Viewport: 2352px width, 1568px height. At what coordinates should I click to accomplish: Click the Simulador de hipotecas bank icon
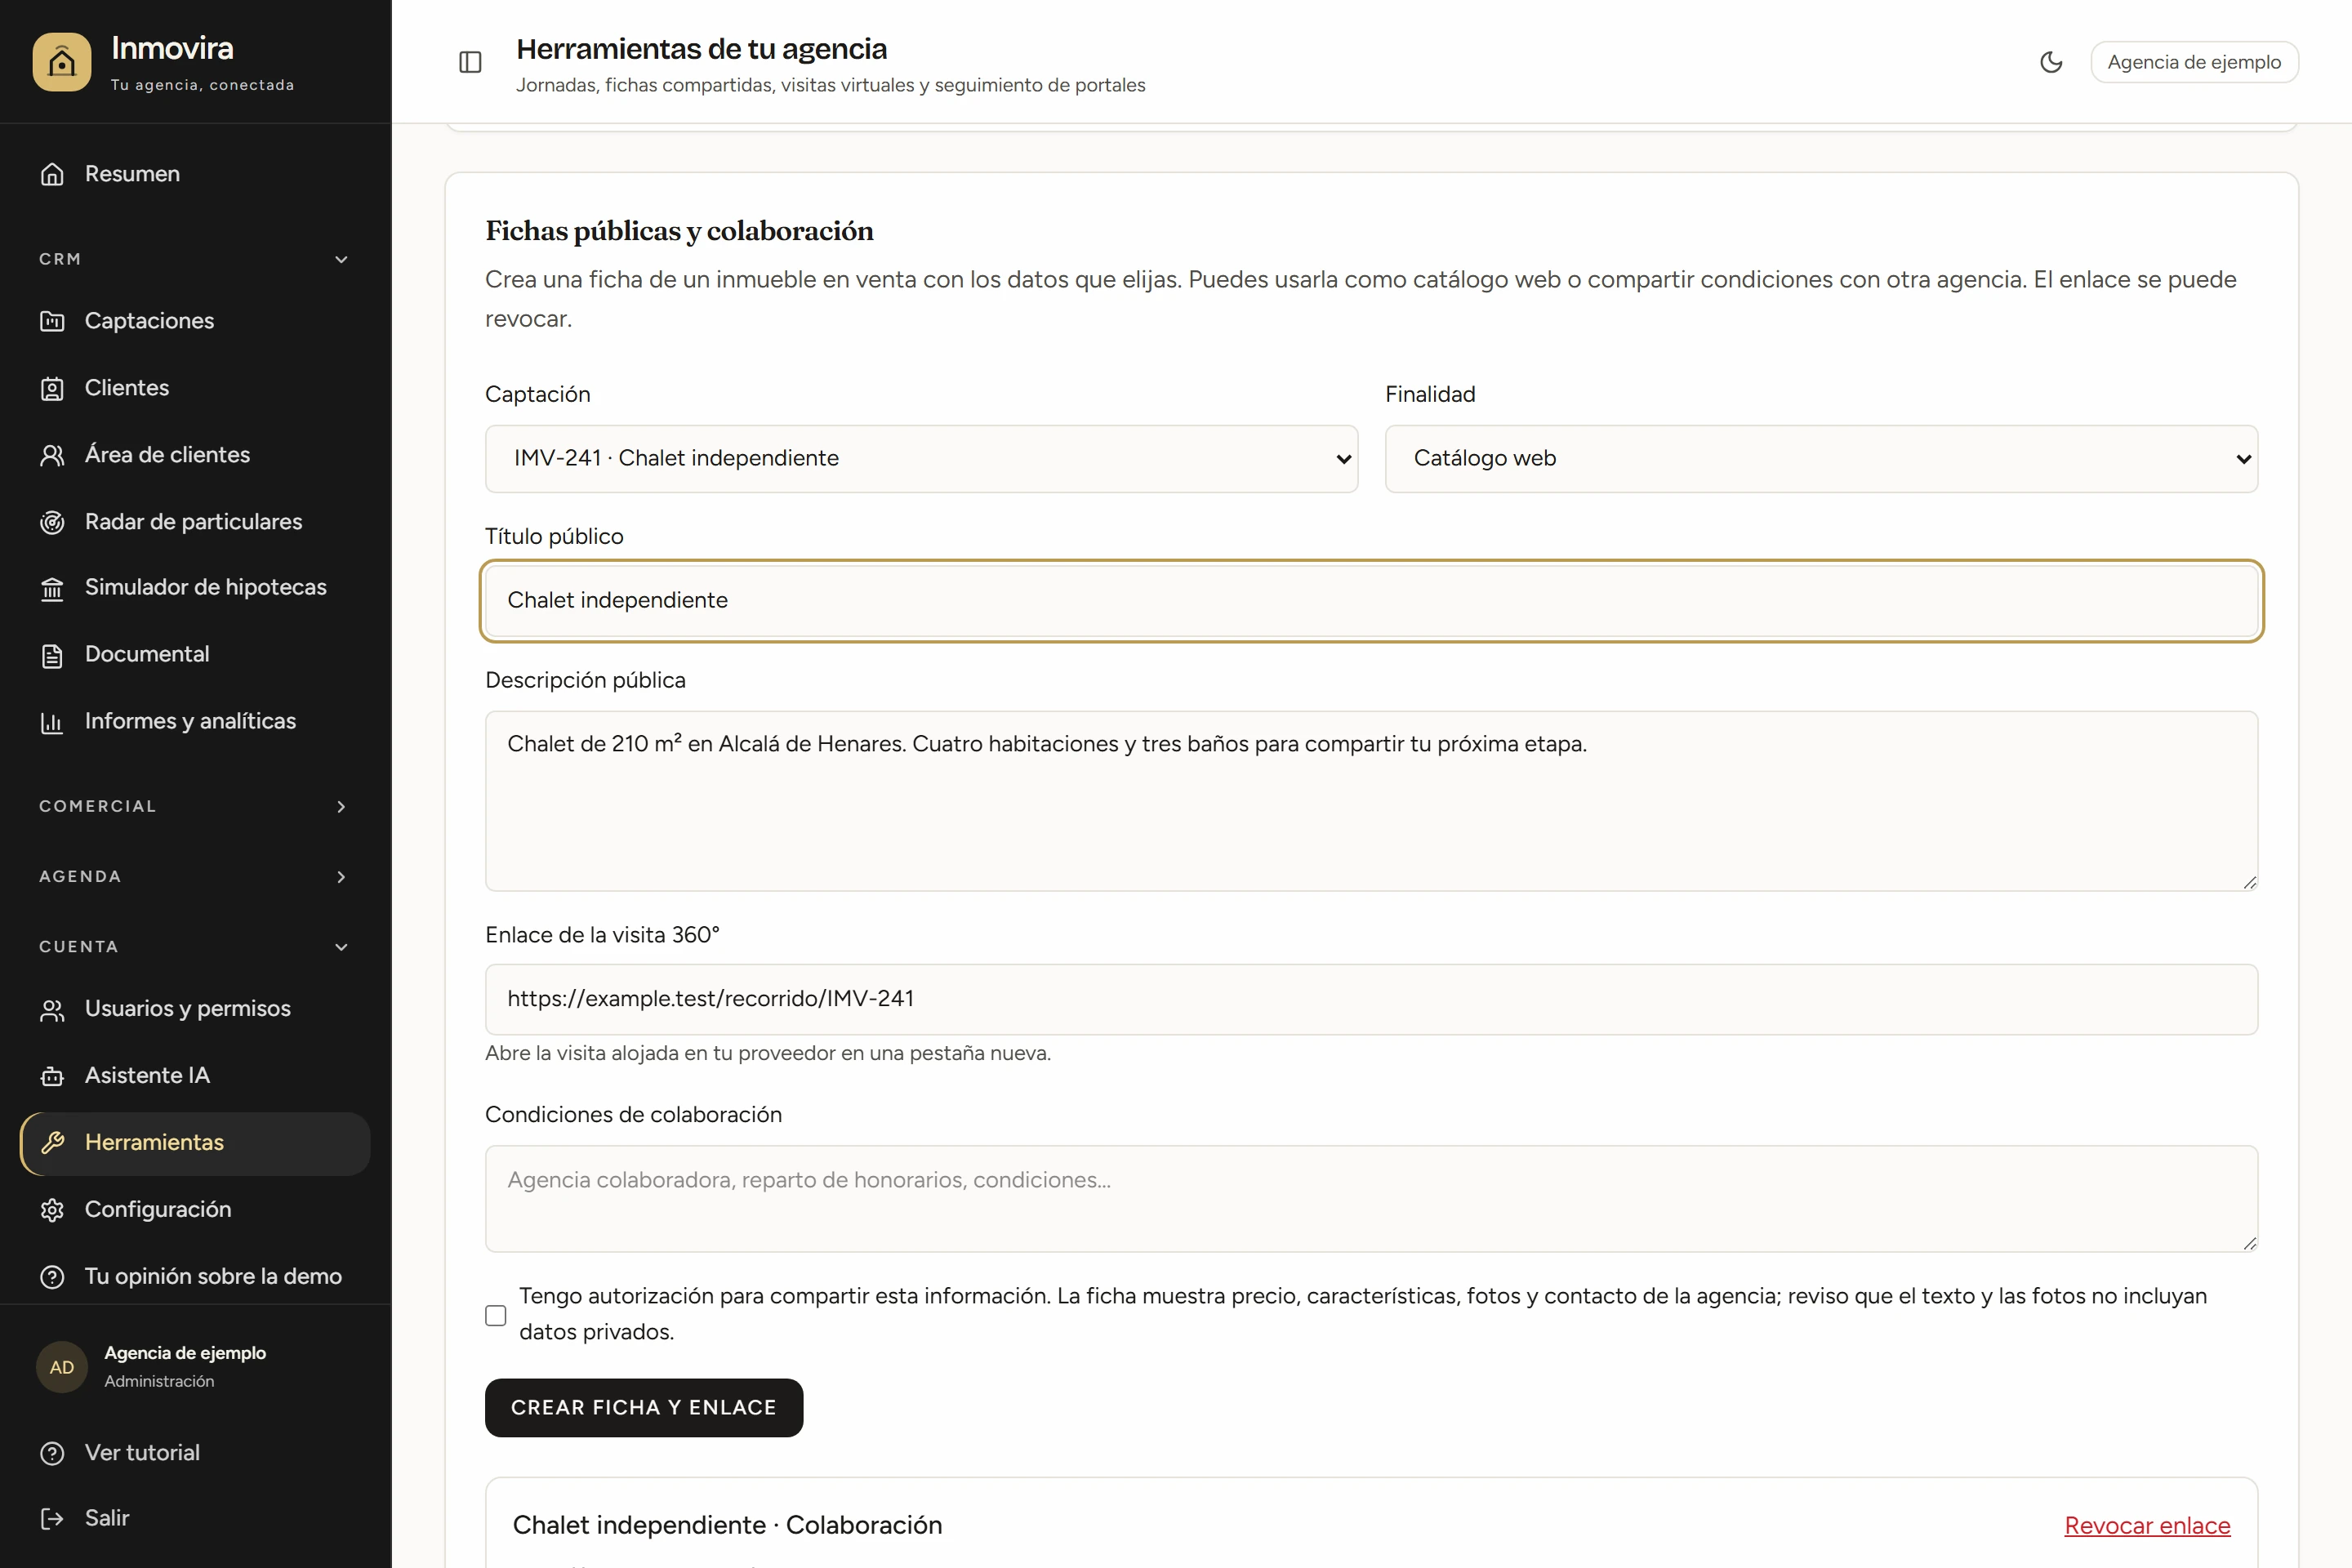tap(52, 588)
